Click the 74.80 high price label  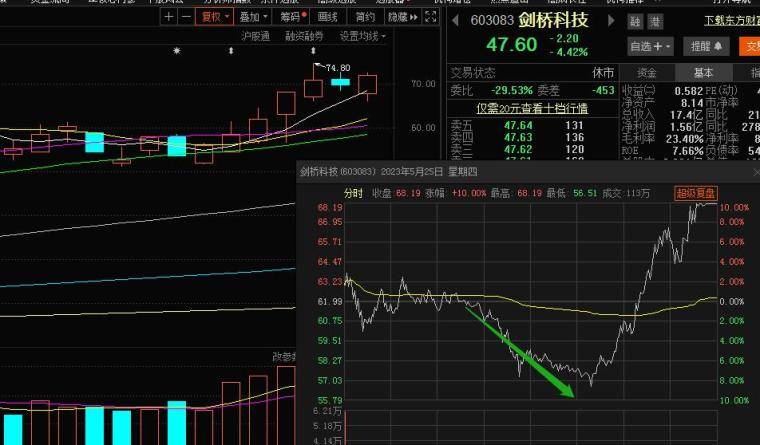coord(338,68)
